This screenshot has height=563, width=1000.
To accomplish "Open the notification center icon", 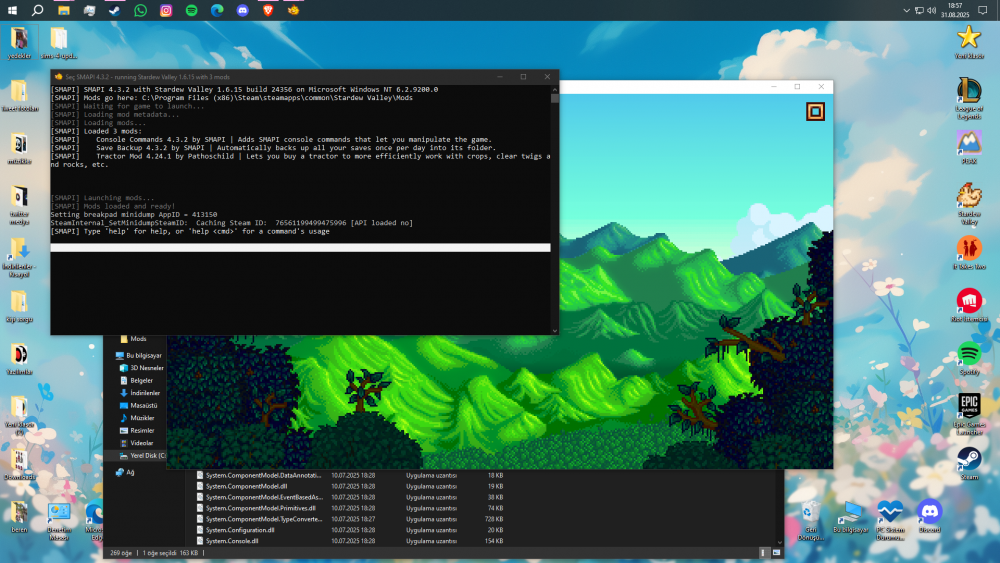I will click(982, 10).
